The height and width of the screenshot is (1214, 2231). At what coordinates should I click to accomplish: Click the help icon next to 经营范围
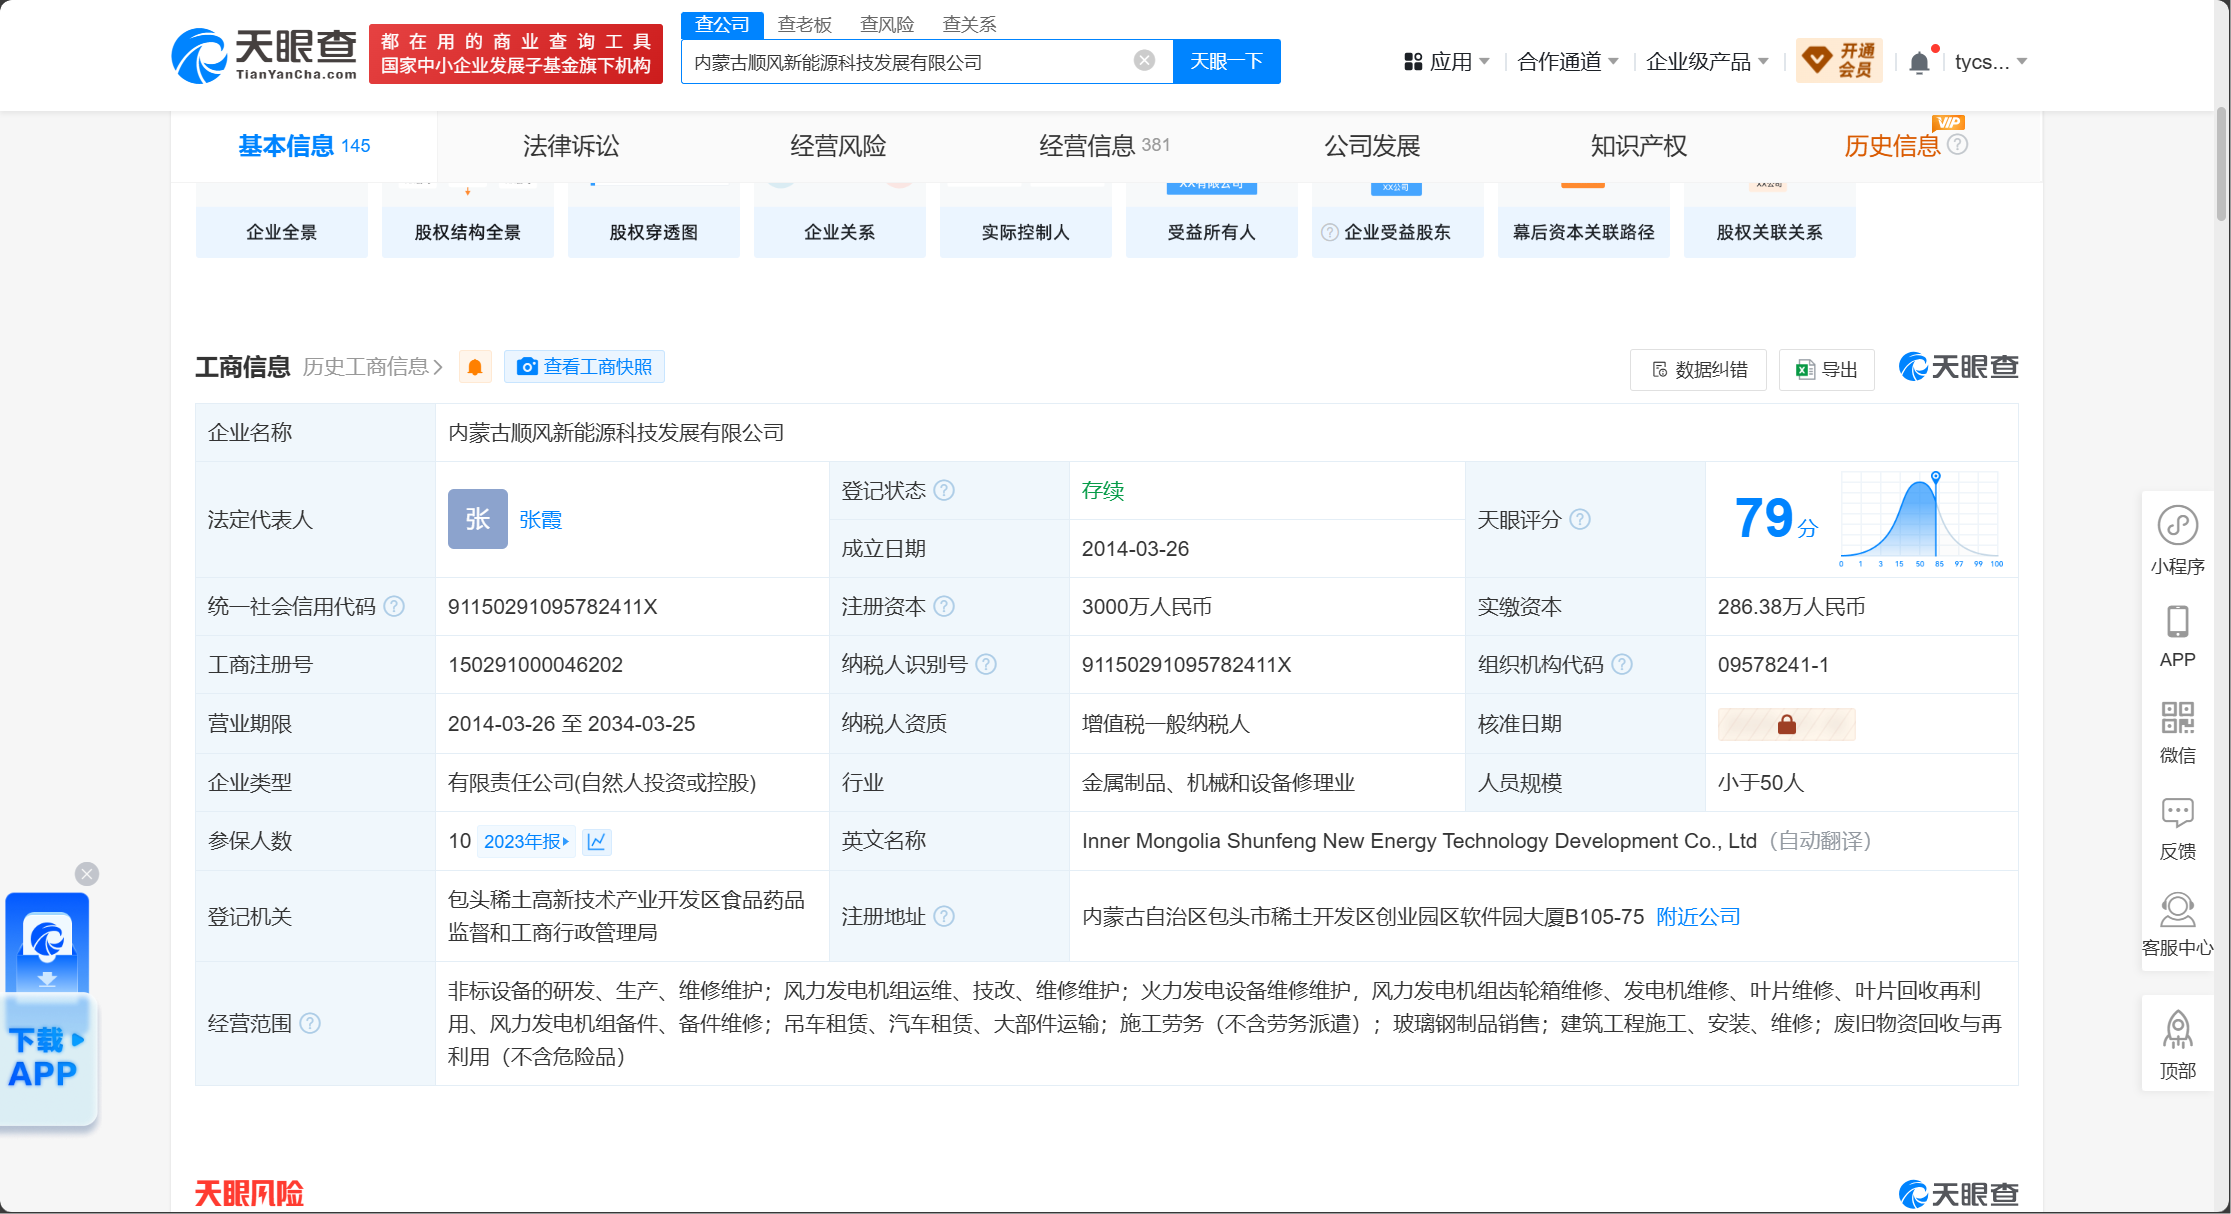310,1023
